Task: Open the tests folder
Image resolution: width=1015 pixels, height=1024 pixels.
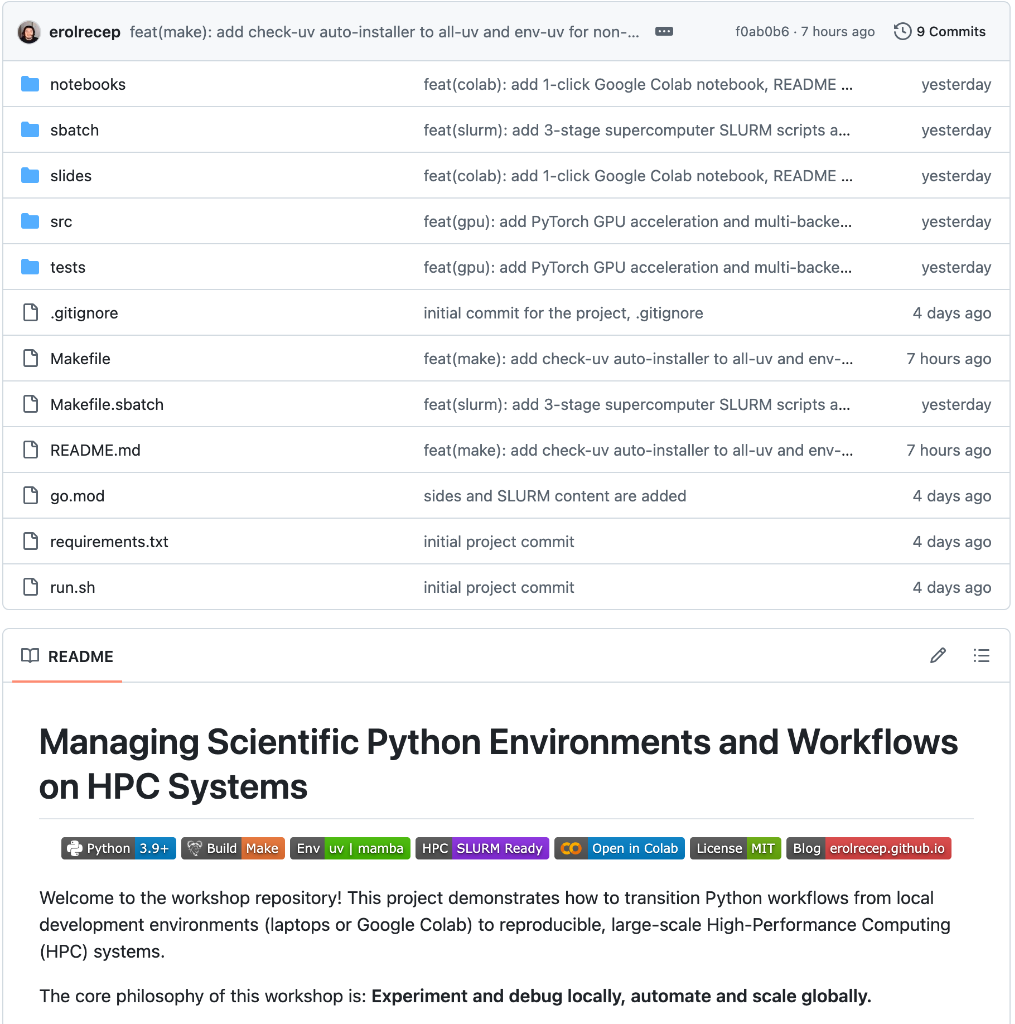Action: coord(68,267)
